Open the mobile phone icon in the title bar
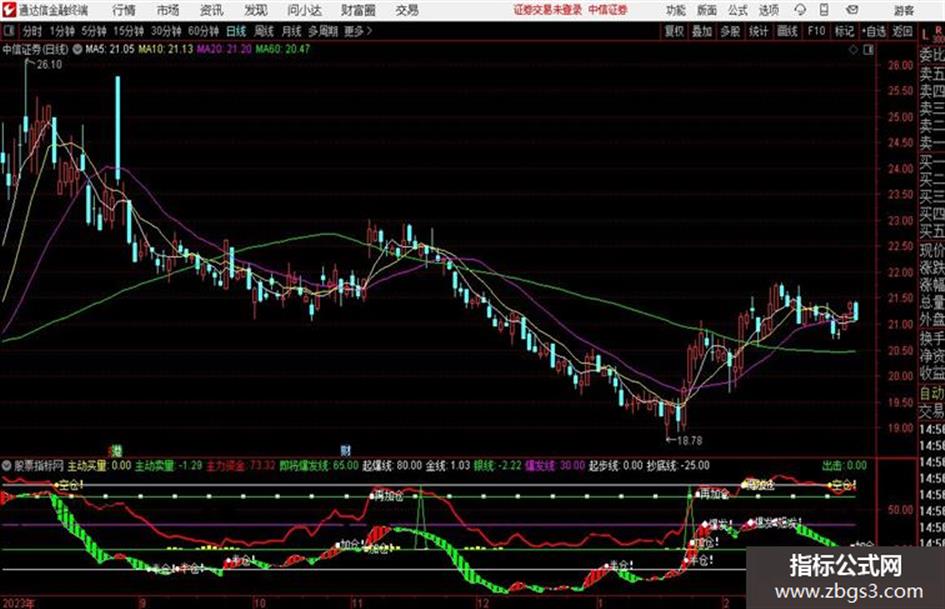Image resolution: width=945 pixels, height=609 pixels. coord(824,10)
